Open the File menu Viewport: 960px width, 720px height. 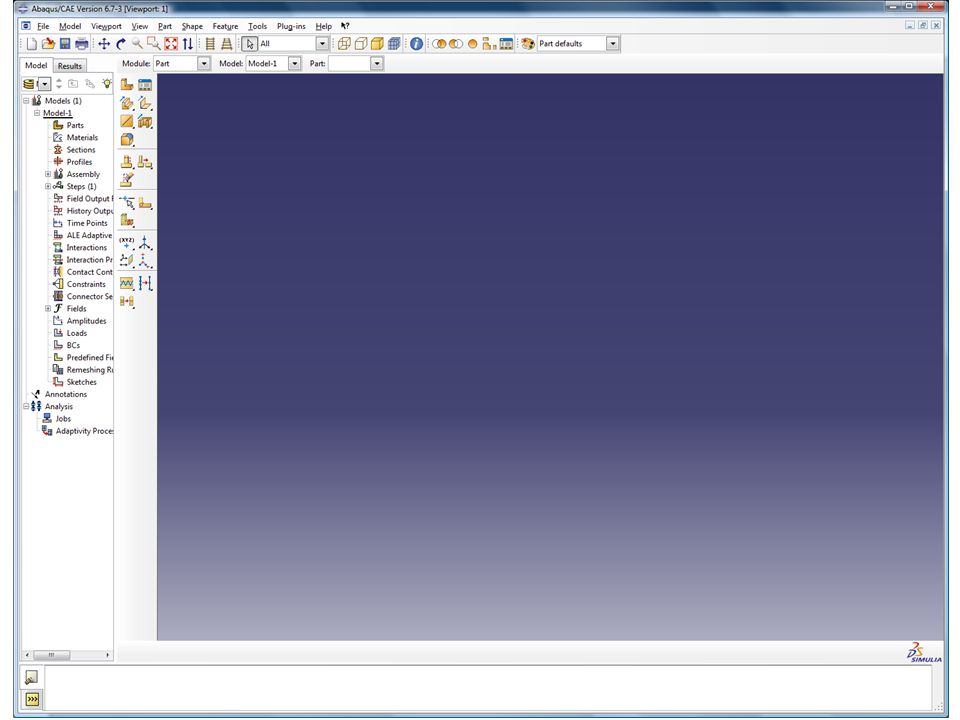point(43,26)
